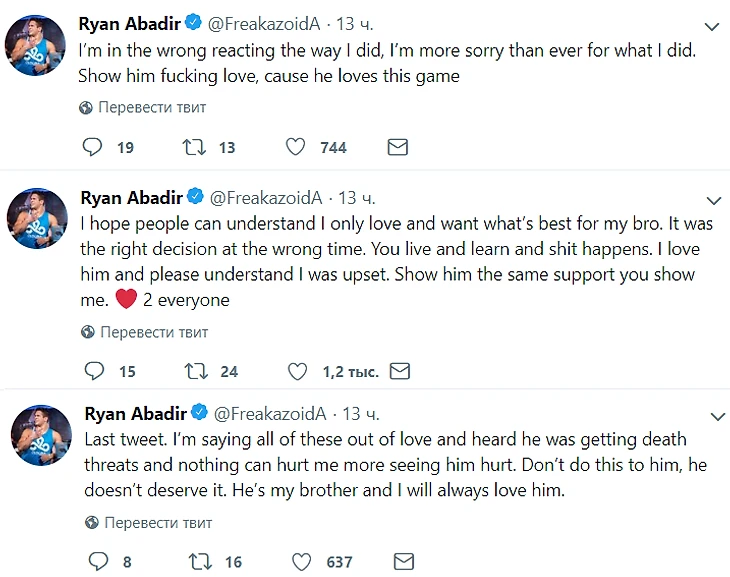This screenshot has height=577, width=730.
Task: Like the tweet with 637 likes
Action: click(x=302, y=561)
